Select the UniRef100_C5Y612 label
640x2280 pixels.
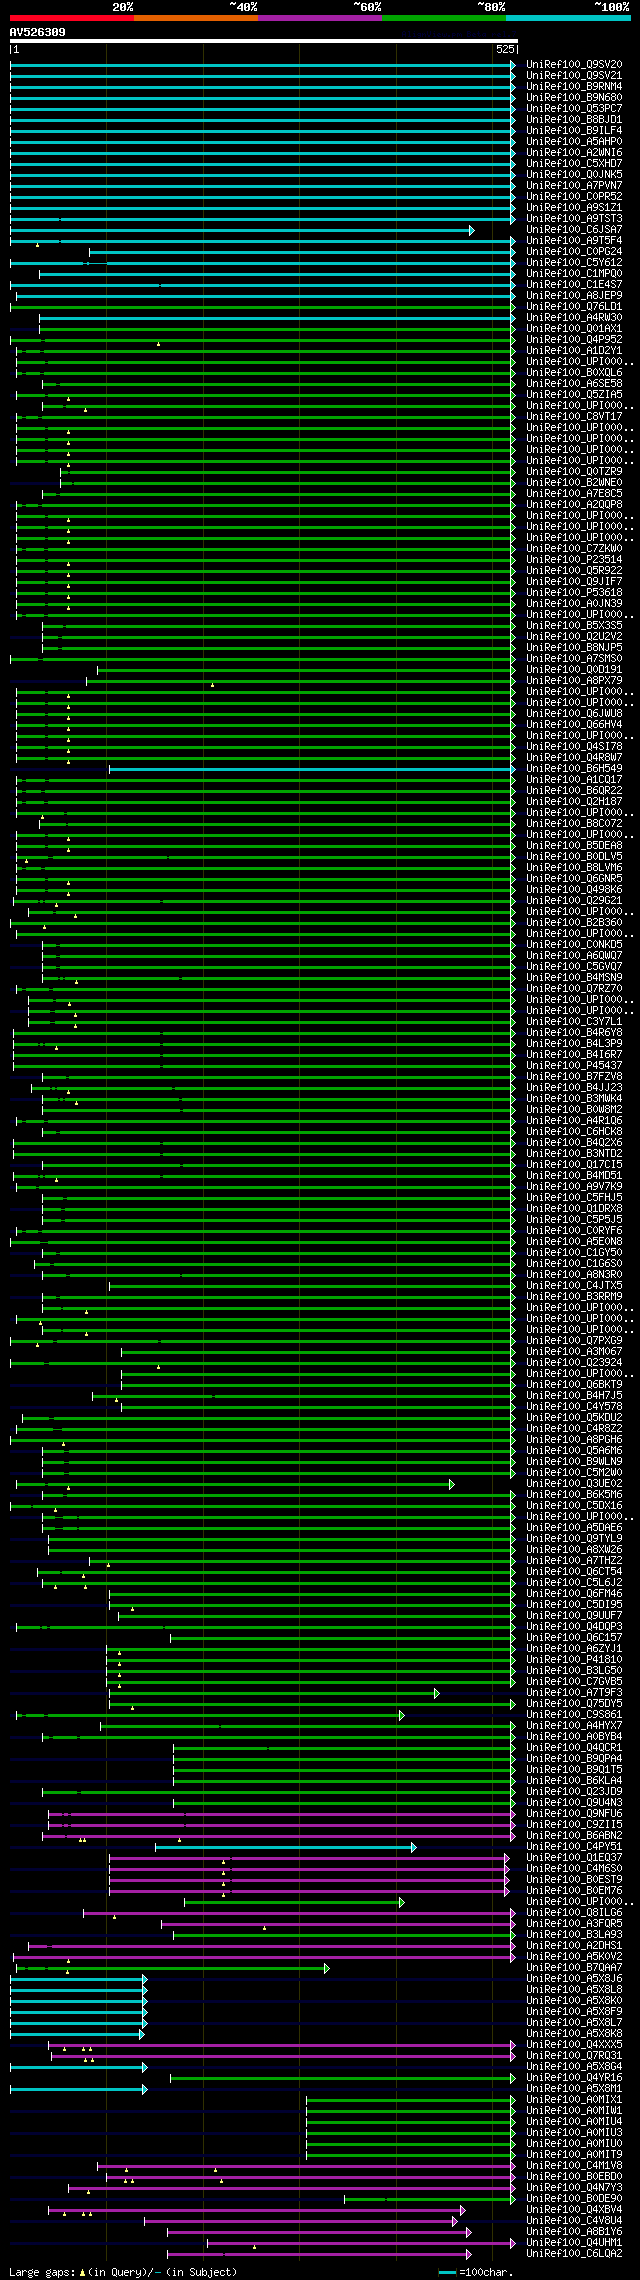pyautogui.click(x=574, y=262)
